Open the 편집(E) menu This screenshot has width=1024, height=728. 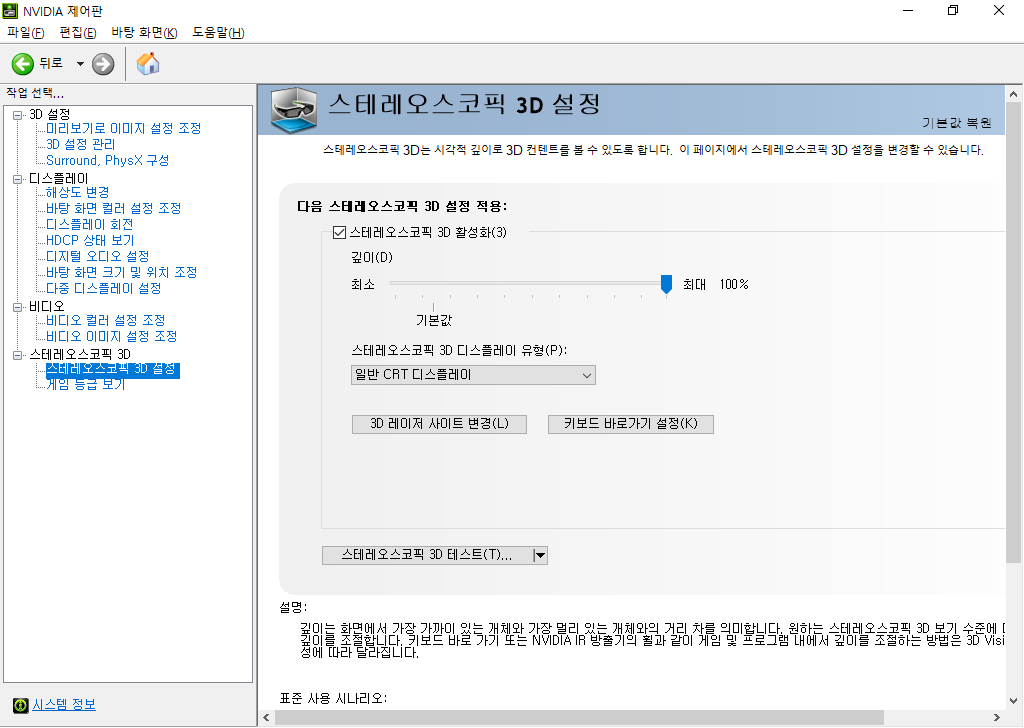point(78,33)
